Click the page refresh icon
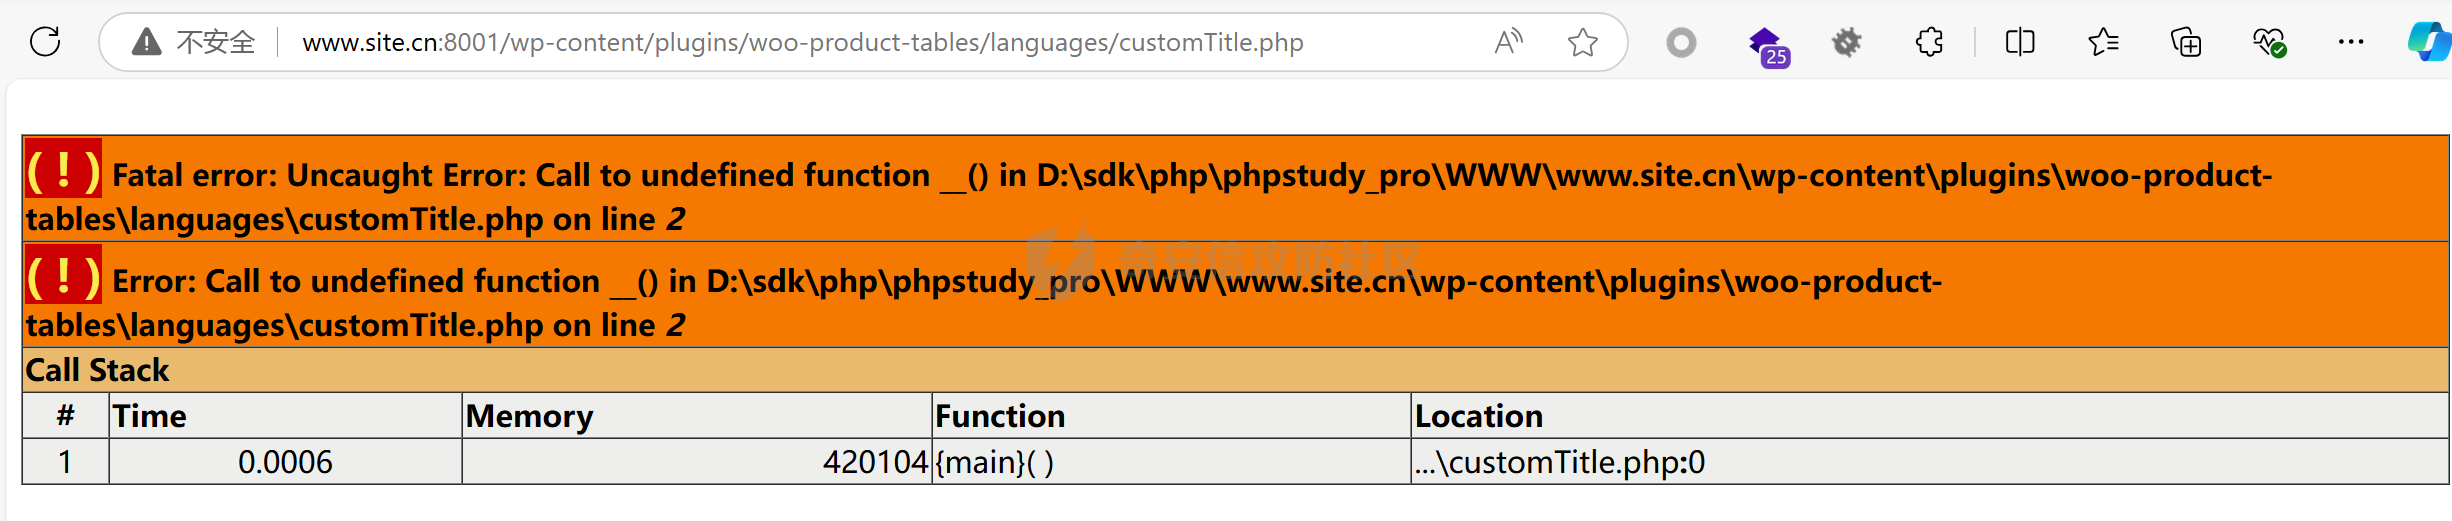Screen dimensions: 2452x521 point(45,42)
